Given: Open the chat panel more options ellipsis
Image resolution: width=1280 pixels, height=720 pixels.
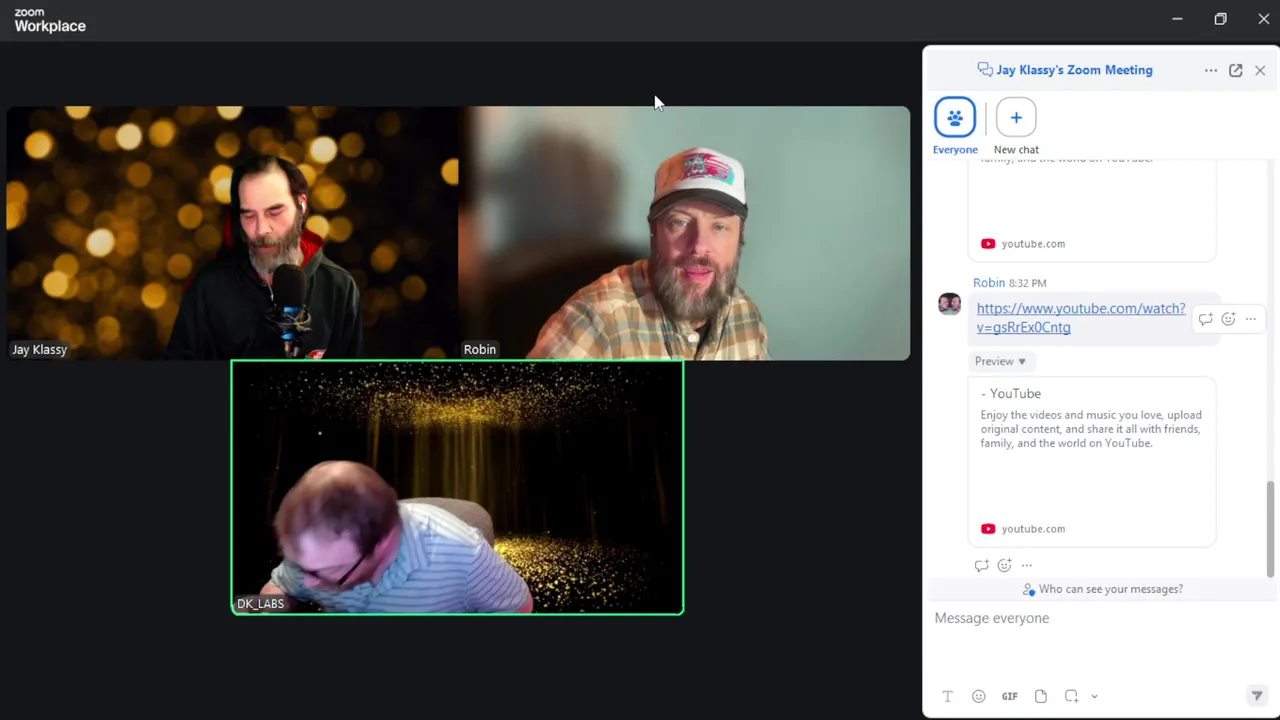Looking at the screenshot, I should (x=1211, y=70).
